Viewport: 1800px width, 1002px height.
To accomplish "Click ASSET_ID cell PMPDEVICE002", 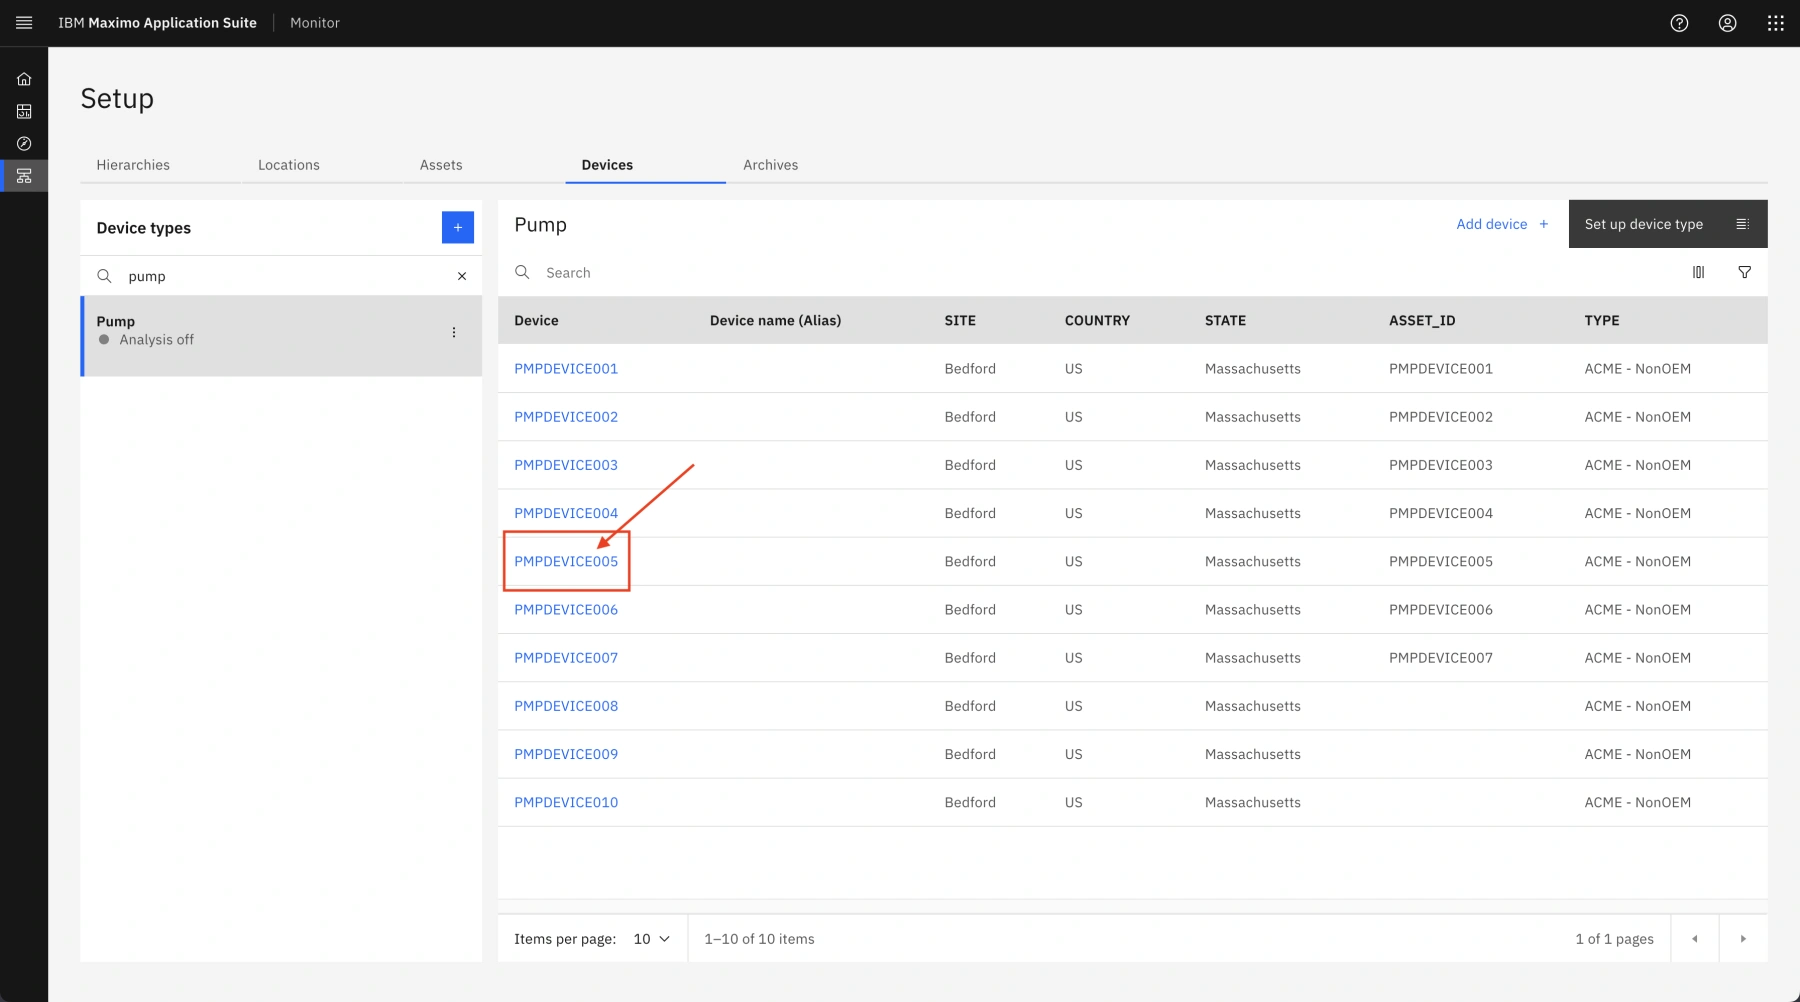I will point(1440,417).
